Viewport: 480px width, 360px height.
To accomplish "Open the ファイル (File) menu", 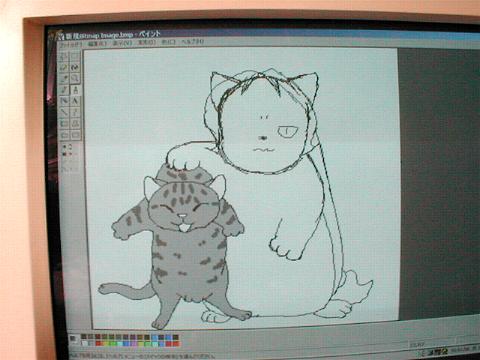I will pos(71,44).
